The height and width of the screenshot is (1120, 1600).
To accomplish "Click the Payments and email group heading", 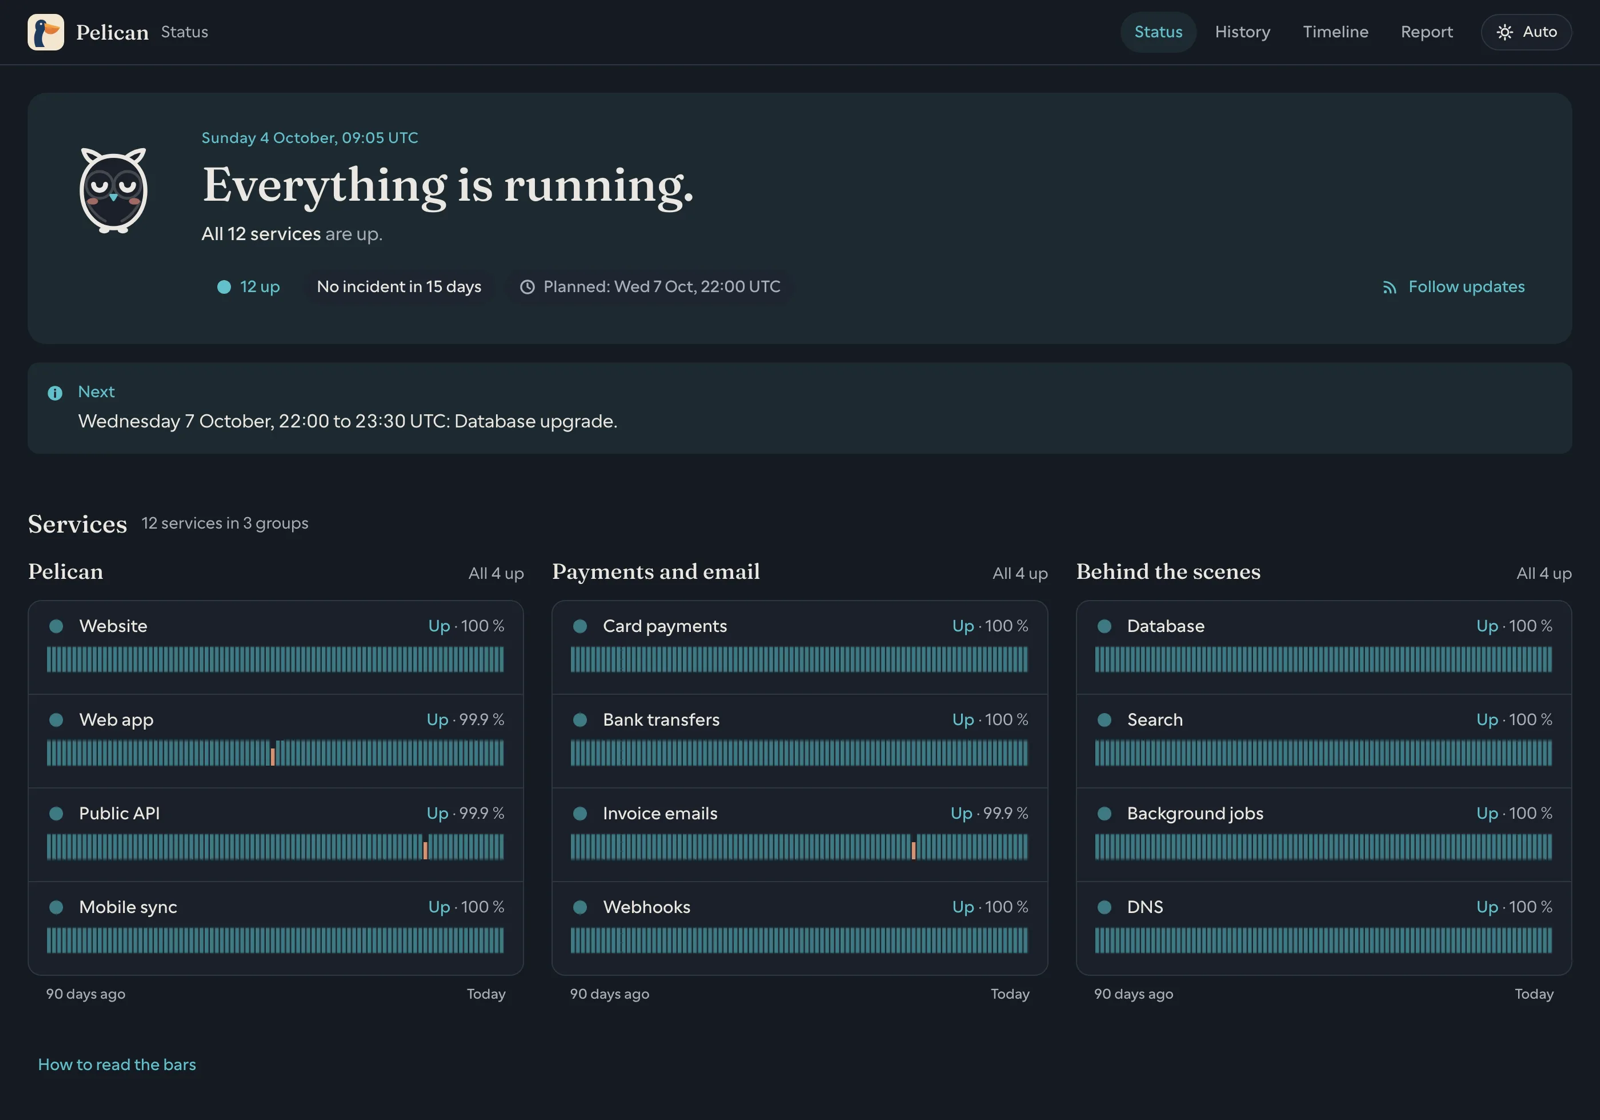I will pyautogui.click(x=656, y=572).
